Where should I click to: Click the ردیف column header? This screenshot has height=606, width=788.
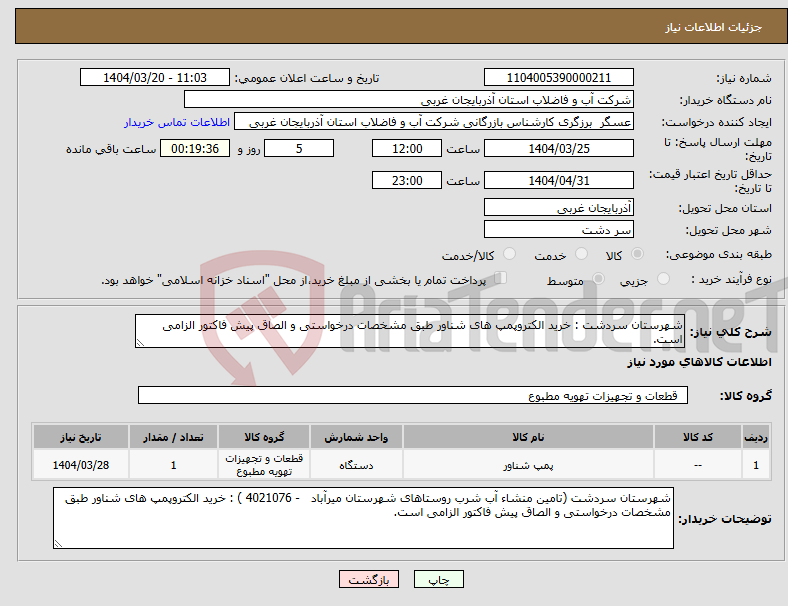coord(755,437)
